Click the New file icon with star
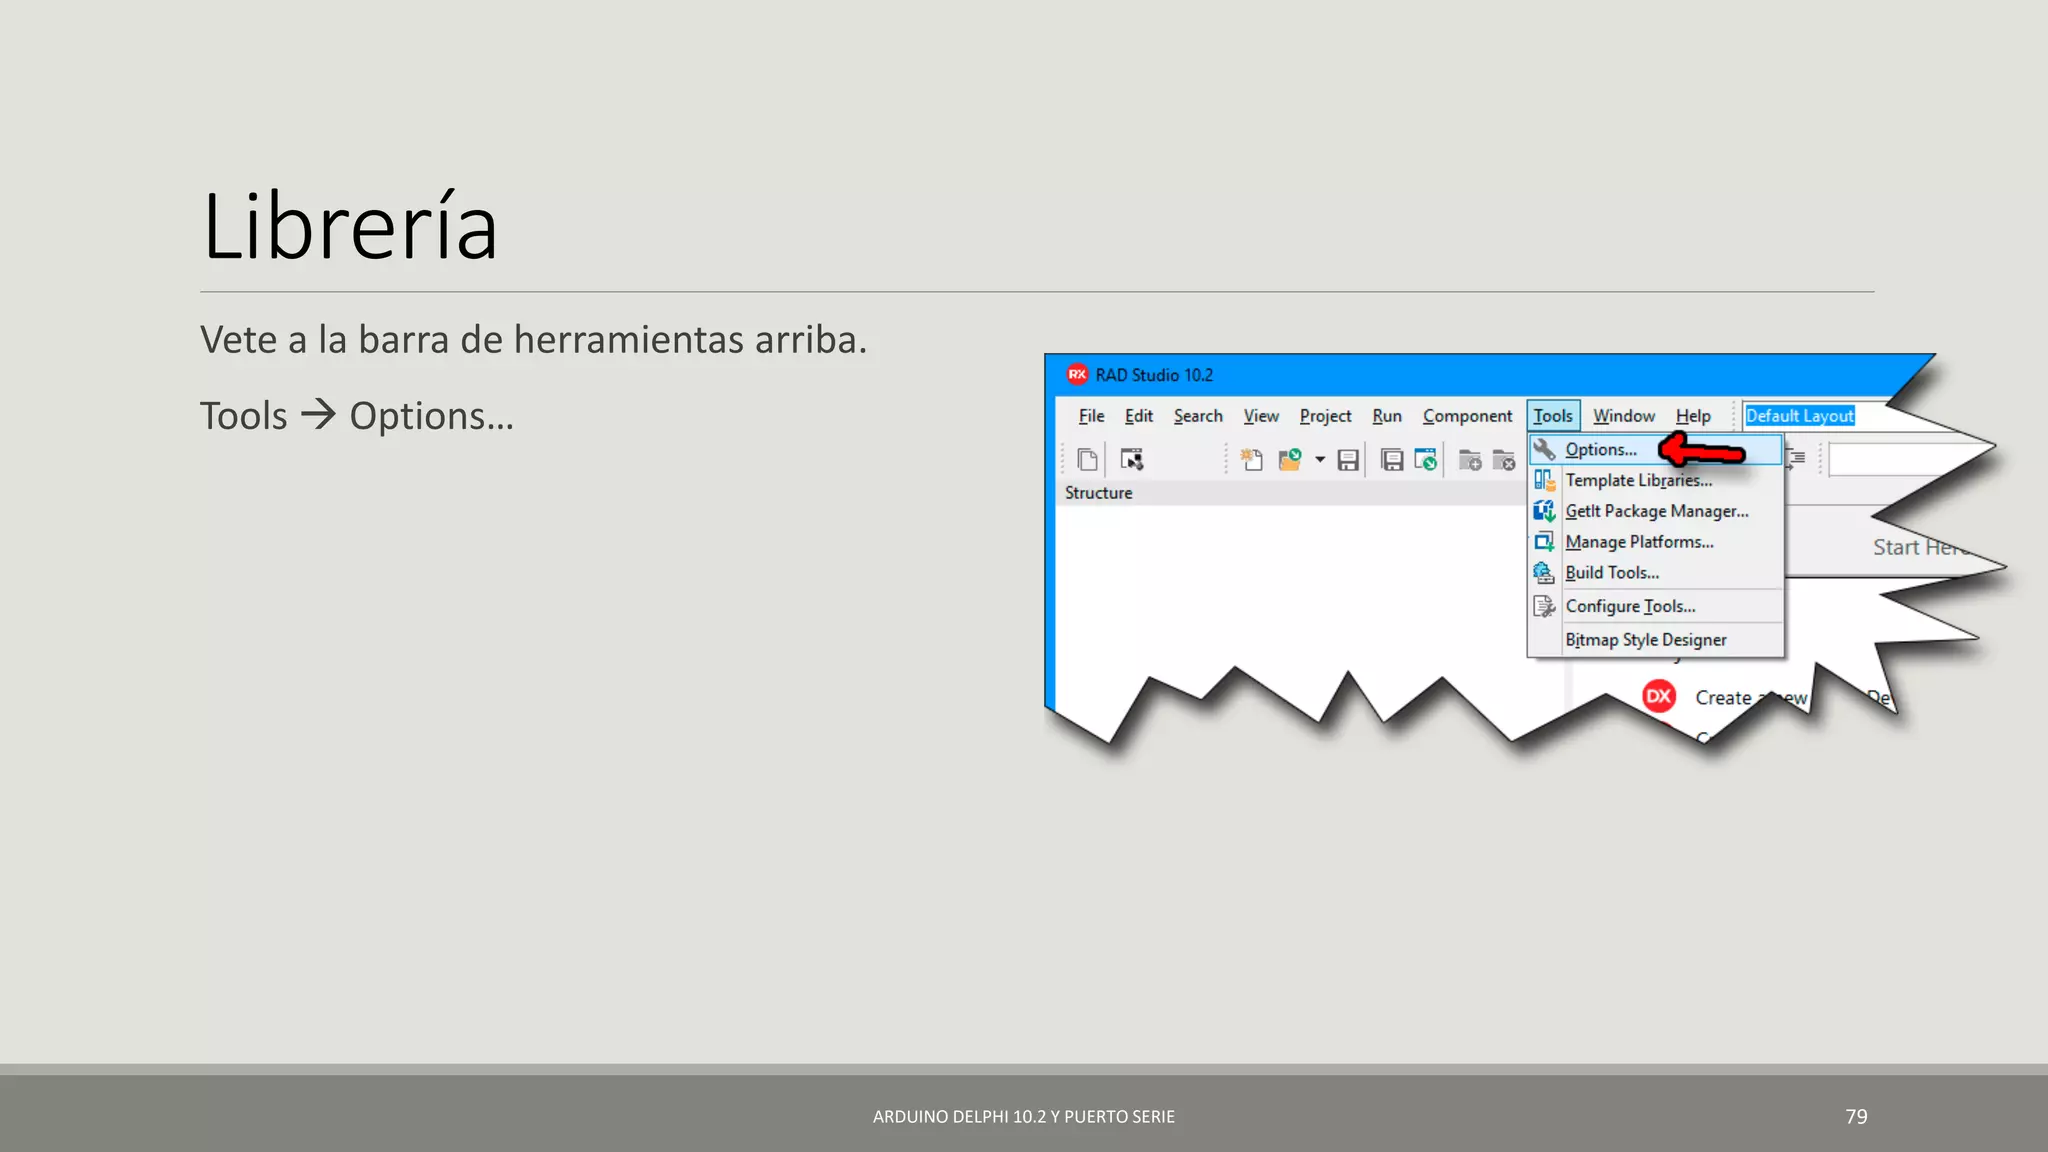2048x1152 pixels. (x=1251, y=459)
